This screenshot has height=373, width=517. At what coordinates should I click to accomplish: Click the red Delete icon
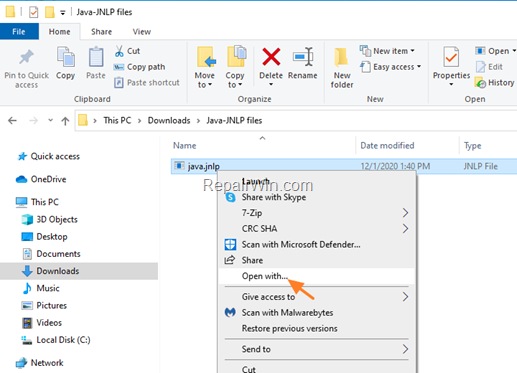(x=271, y=57)
